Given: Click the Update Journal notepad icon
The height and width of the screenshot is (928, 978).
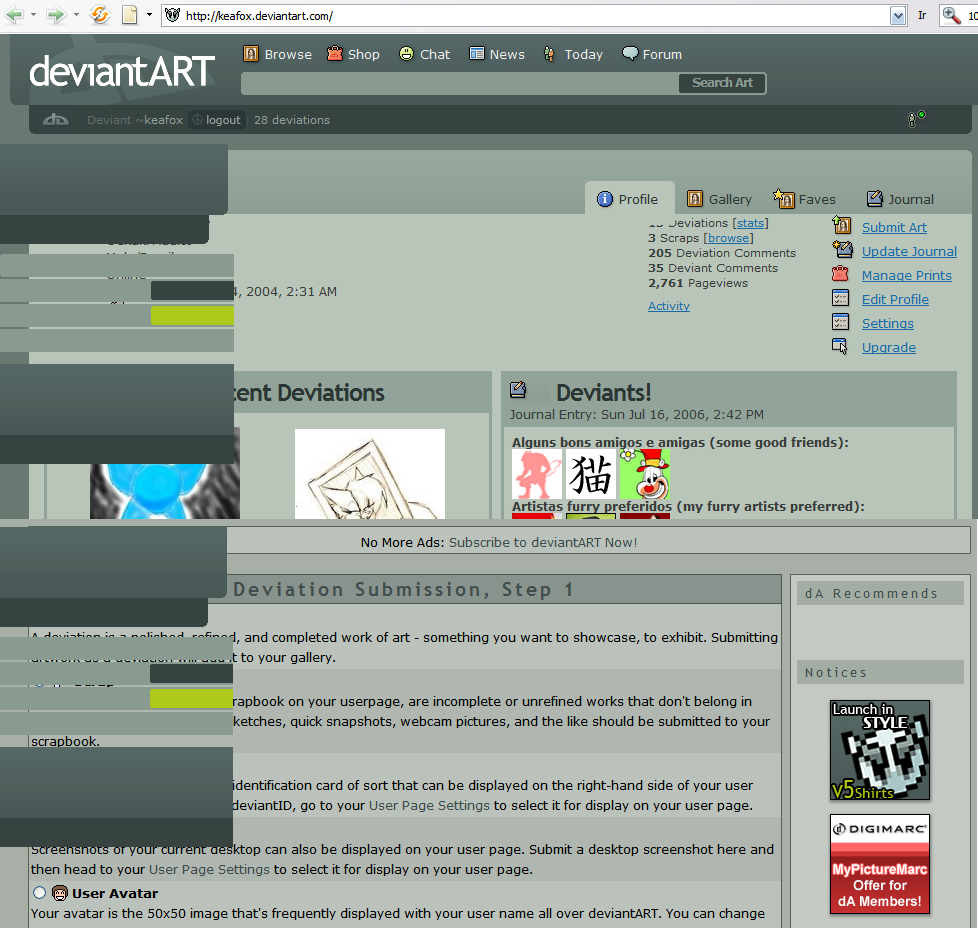Looking at the screenshot, I should [842, 249].
